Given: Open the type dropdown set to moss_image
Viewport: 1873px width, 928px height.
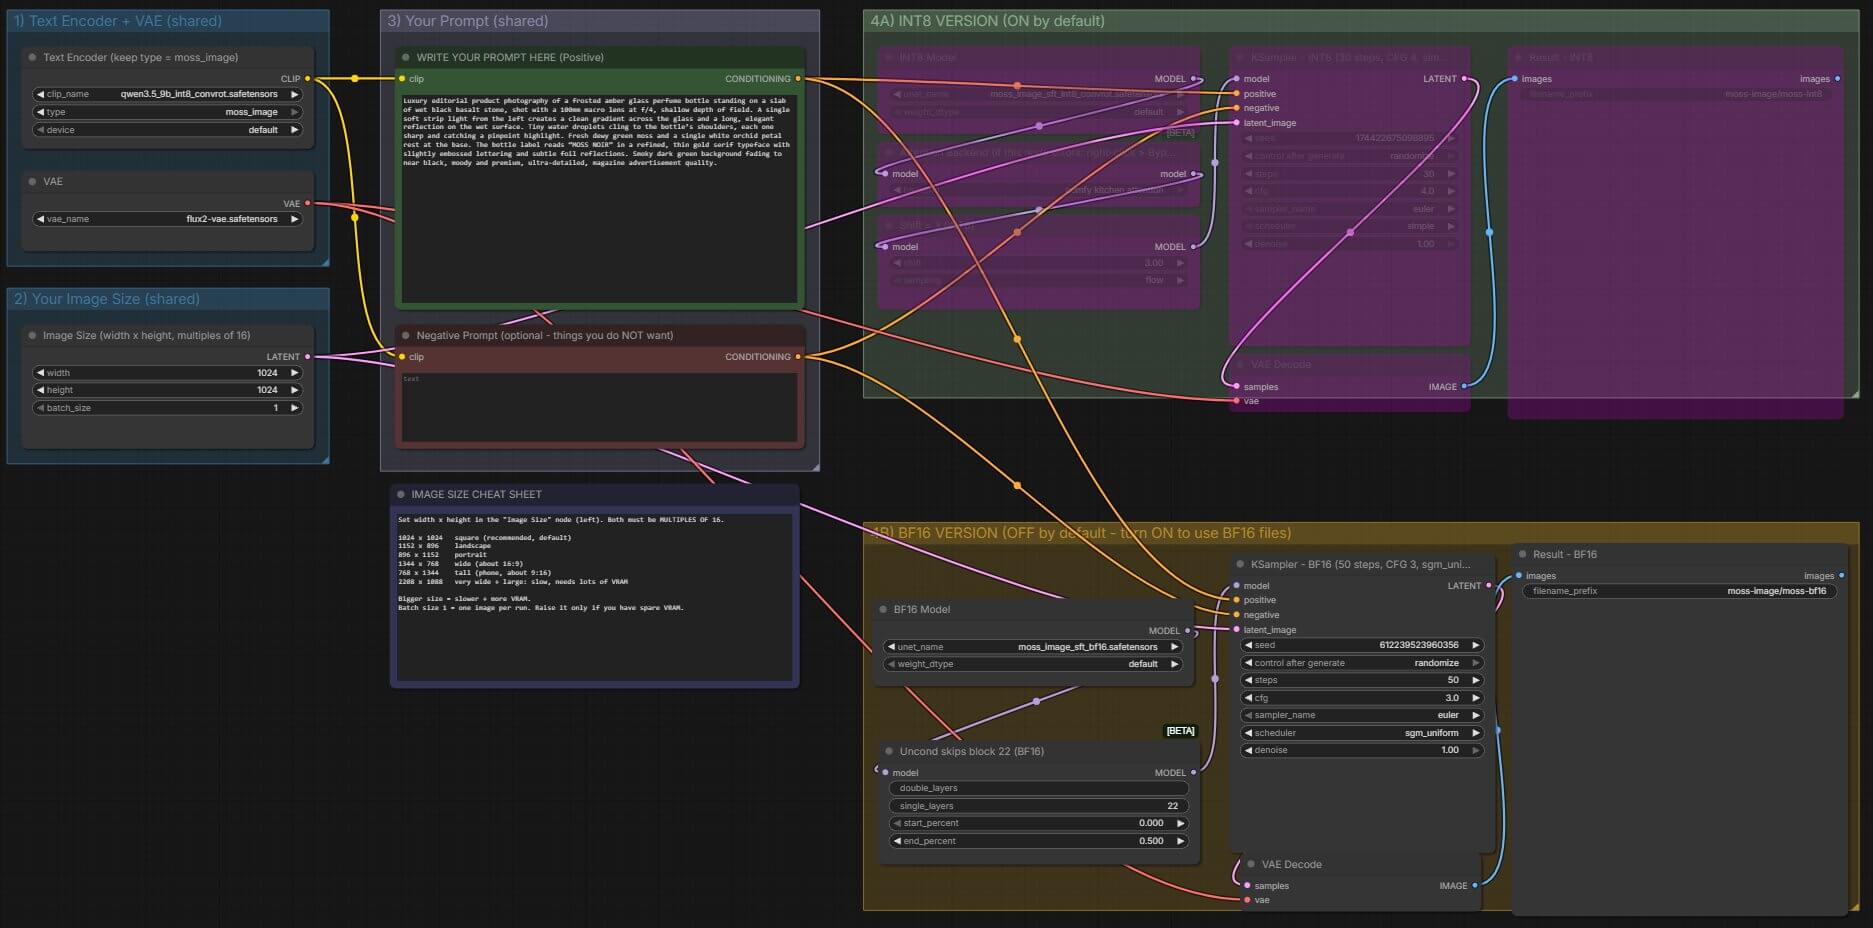Looking at the screenshot, I should [168, 112].
